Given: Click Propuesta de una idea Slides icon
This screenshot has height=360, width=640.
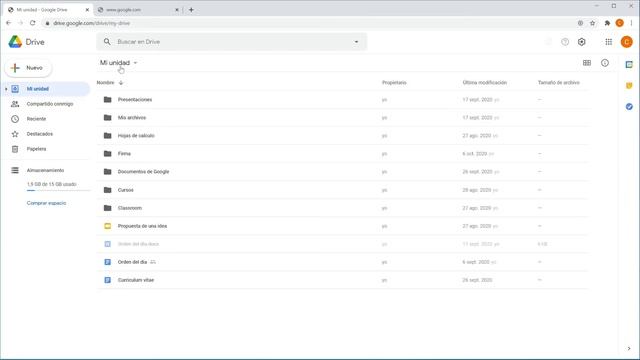Looking at the screenshot, I should pyautogui.click(x=107, y=226).
